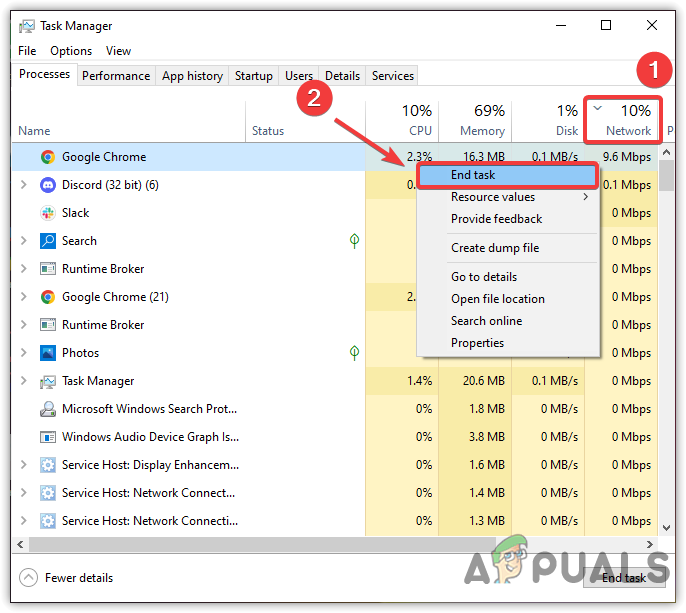Open the Options menu

[71, 51]
